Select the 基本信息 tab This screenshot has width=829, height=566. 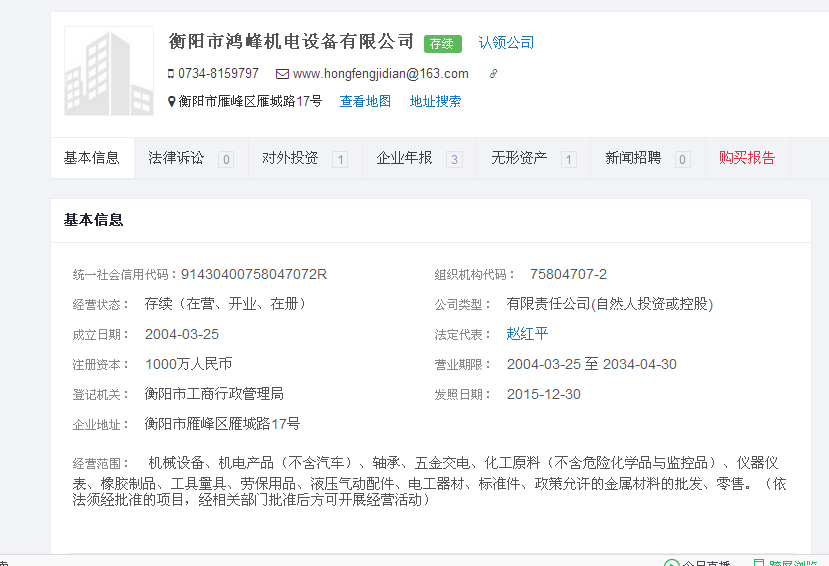(92, 158)
